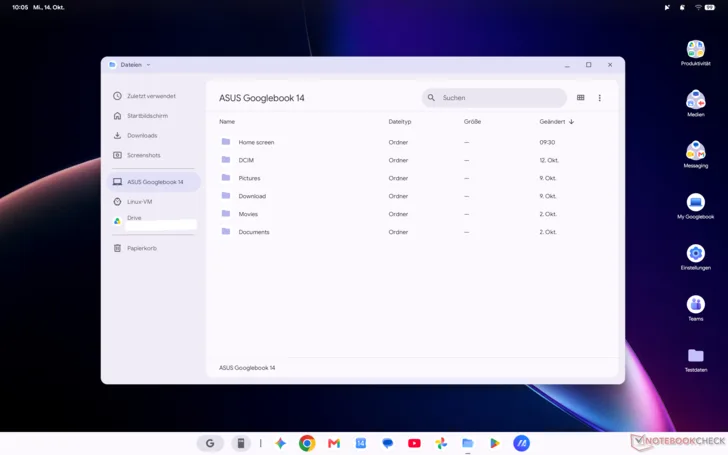Open Einstellungen from the desktop
This screenshot has height=455, width=728.
click(696, 257)
